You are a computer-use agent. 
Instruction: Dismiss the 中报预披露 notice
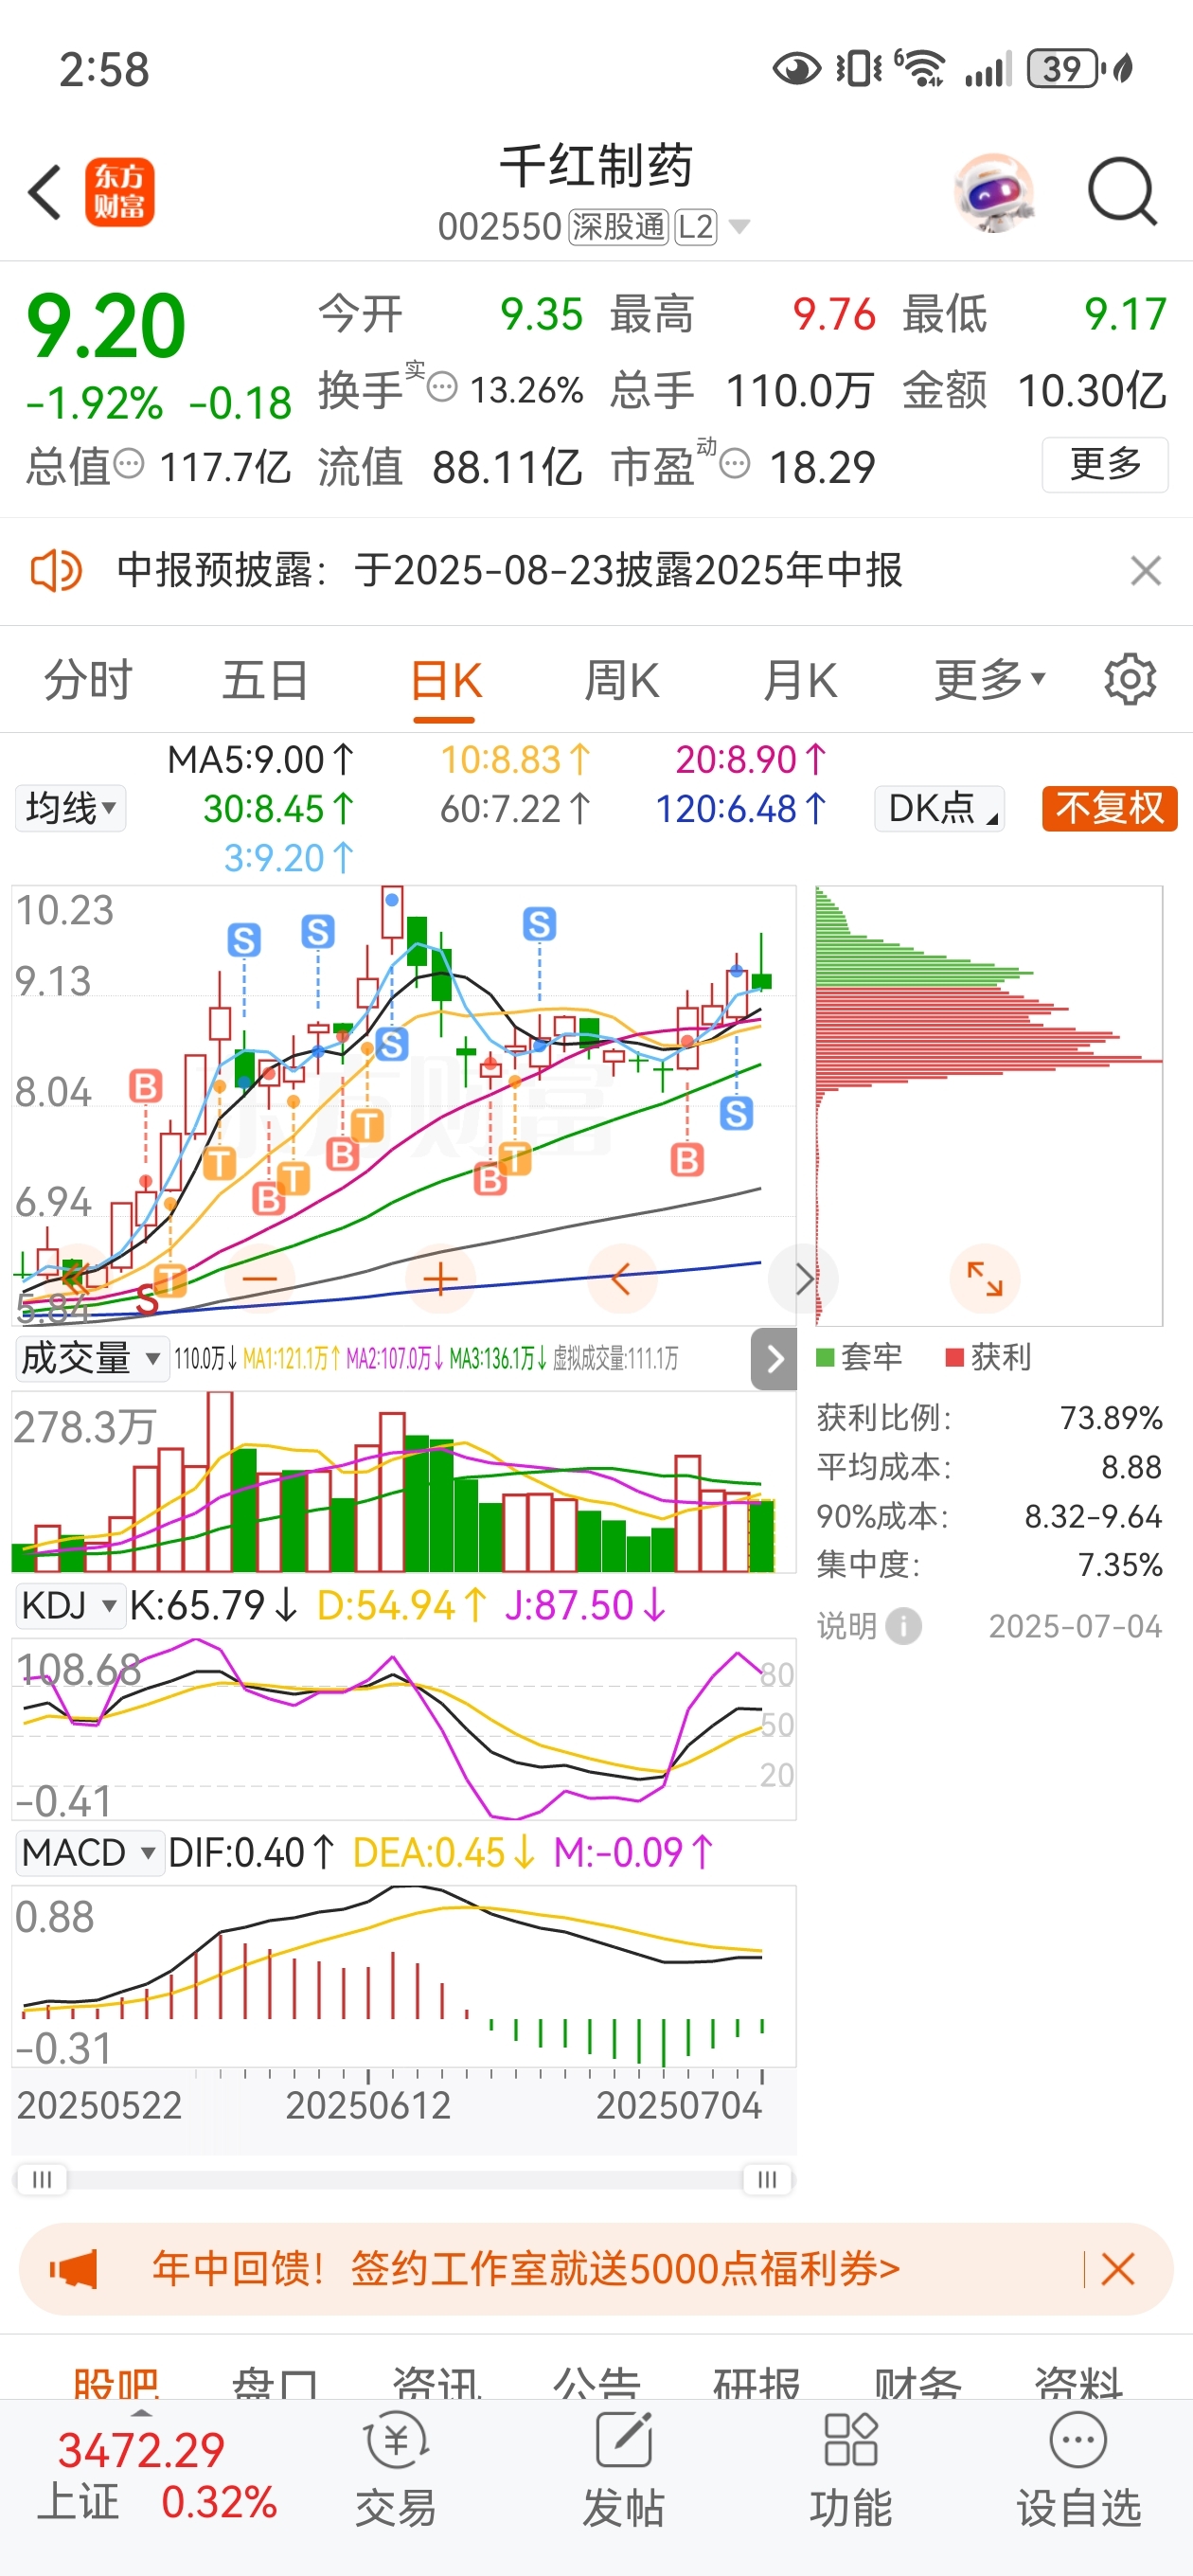pyautogui.click(x=1145, y=571)
